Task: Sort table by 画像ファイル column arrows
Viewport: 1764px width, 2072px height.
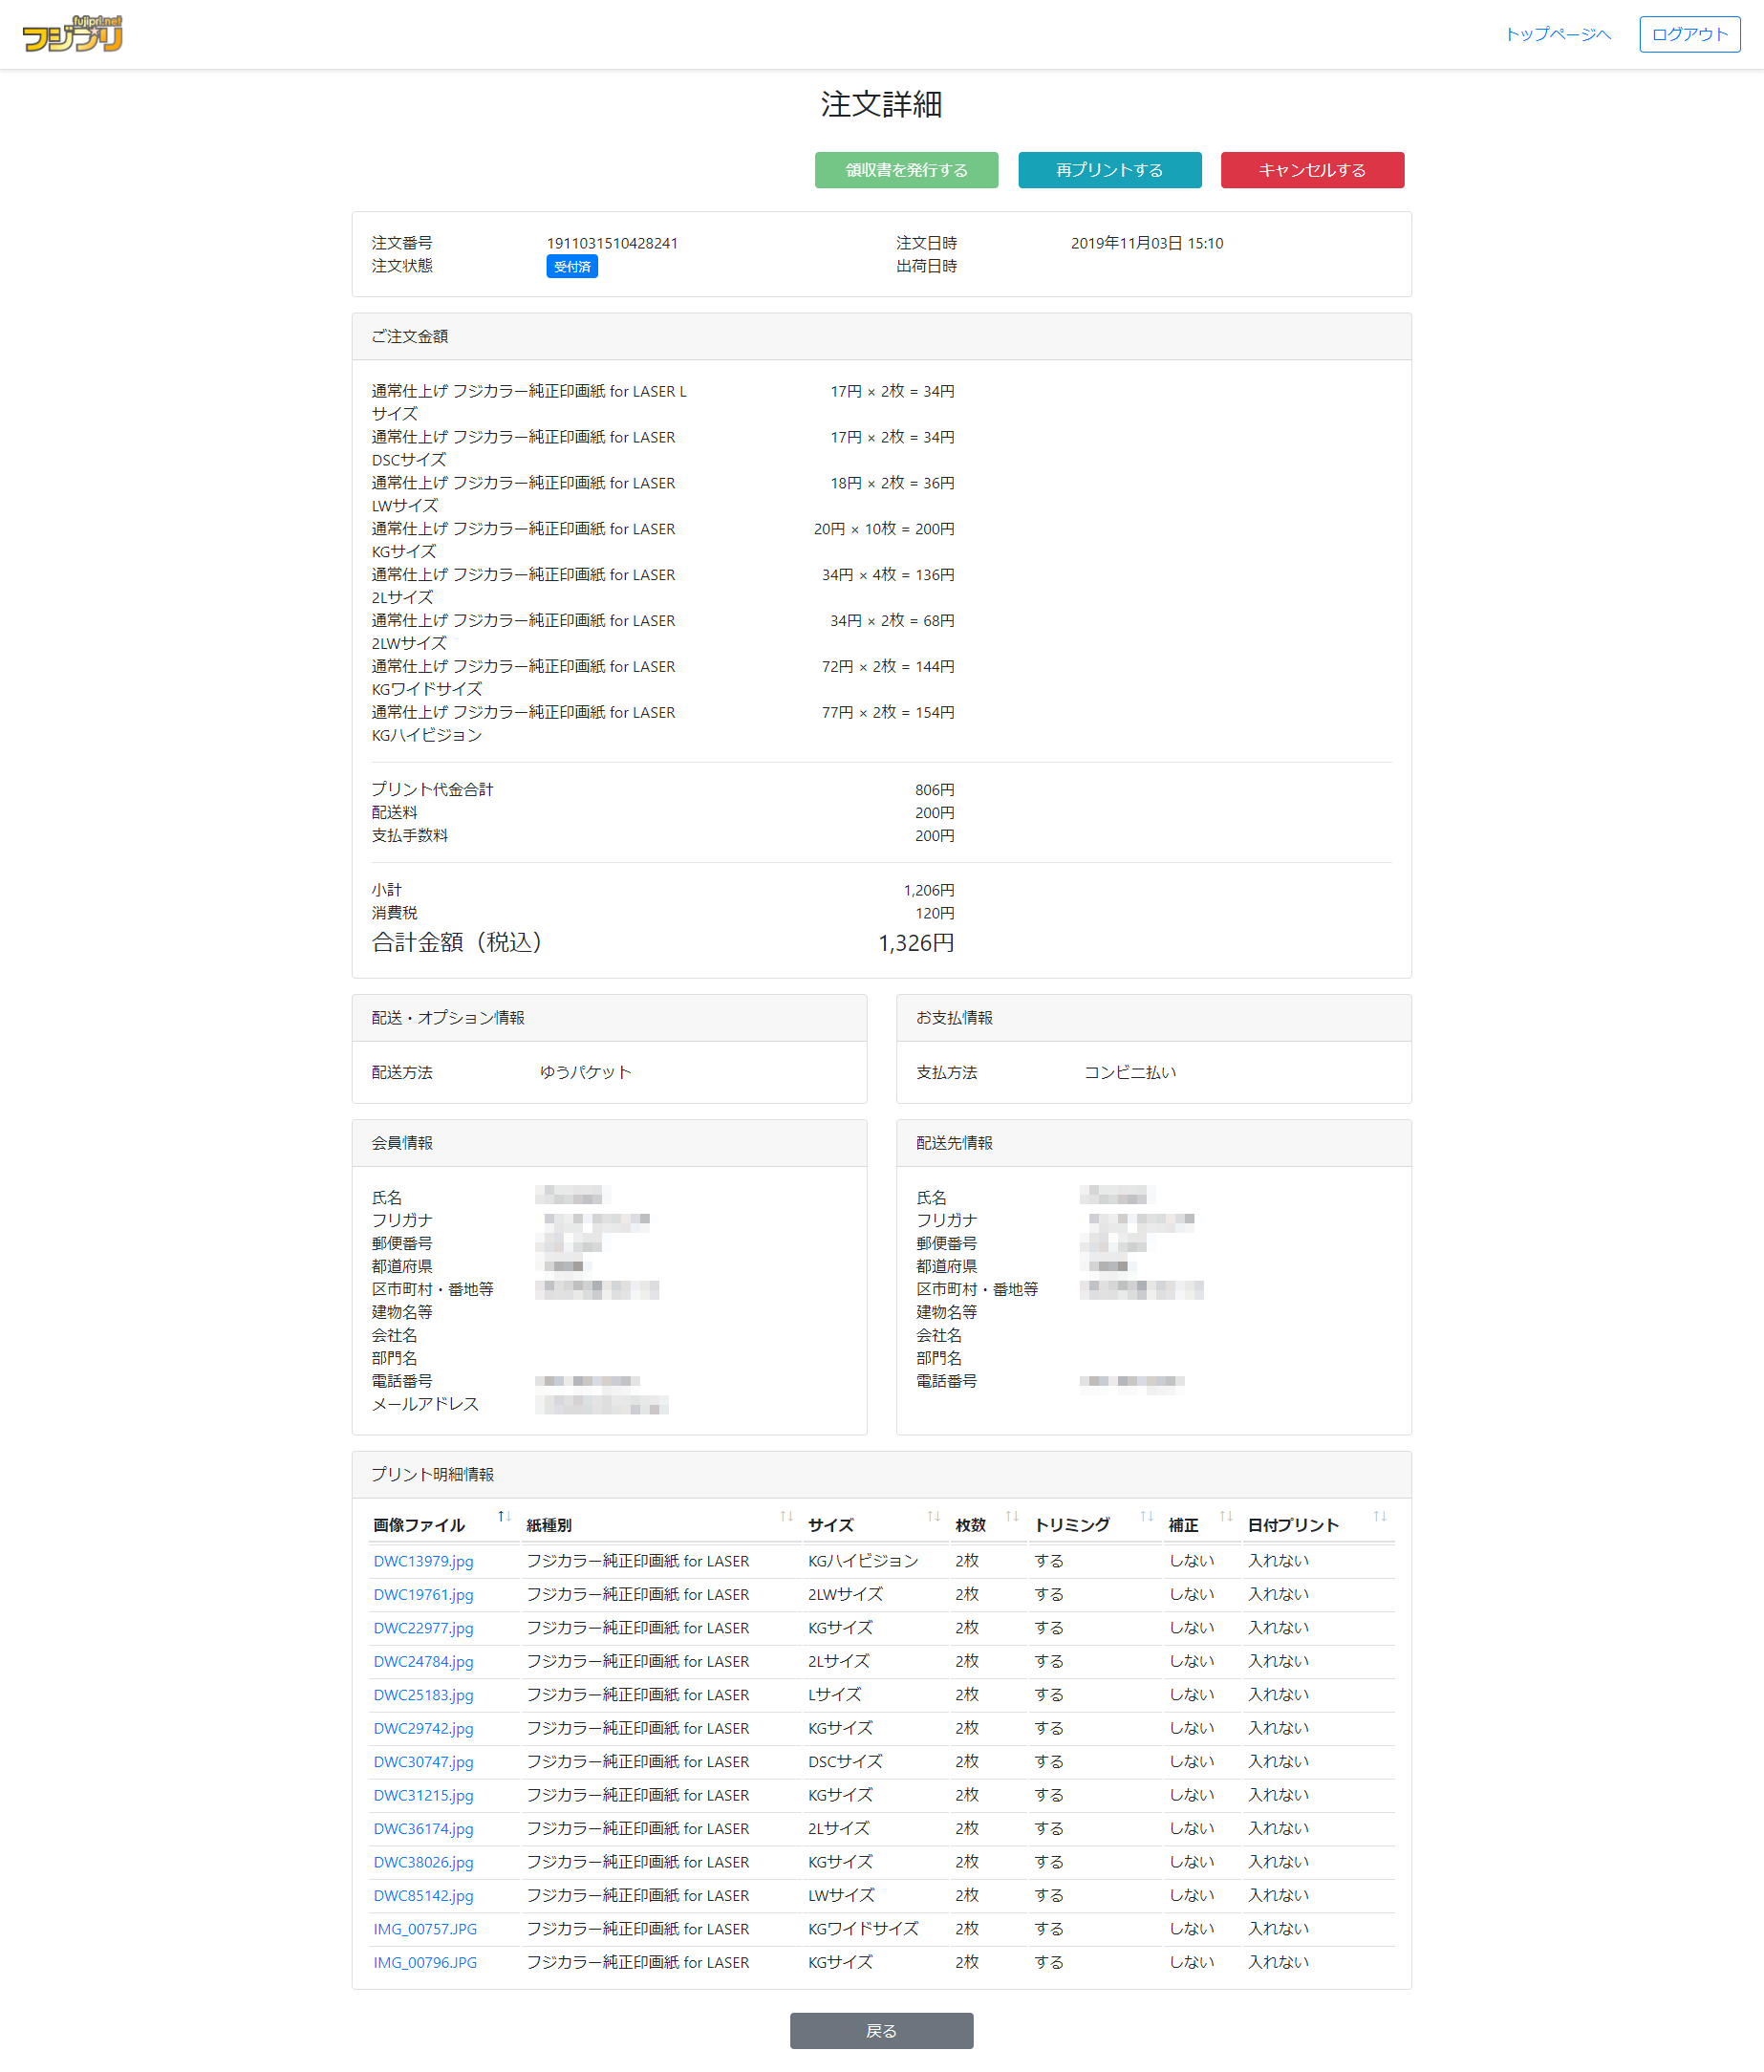Action: (504, 1517)
